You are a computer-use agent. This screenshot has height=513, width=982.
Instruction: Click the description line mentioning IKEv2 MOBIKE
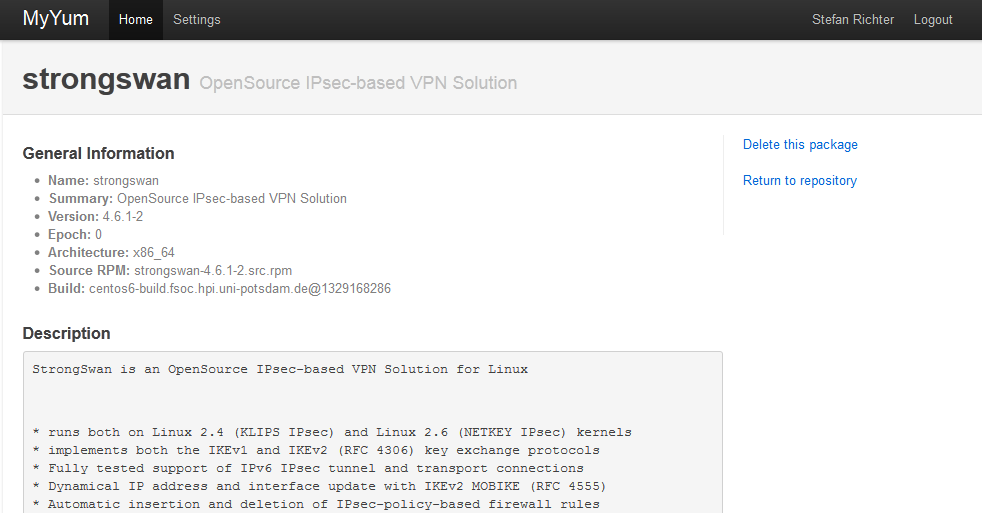[319, 487]
